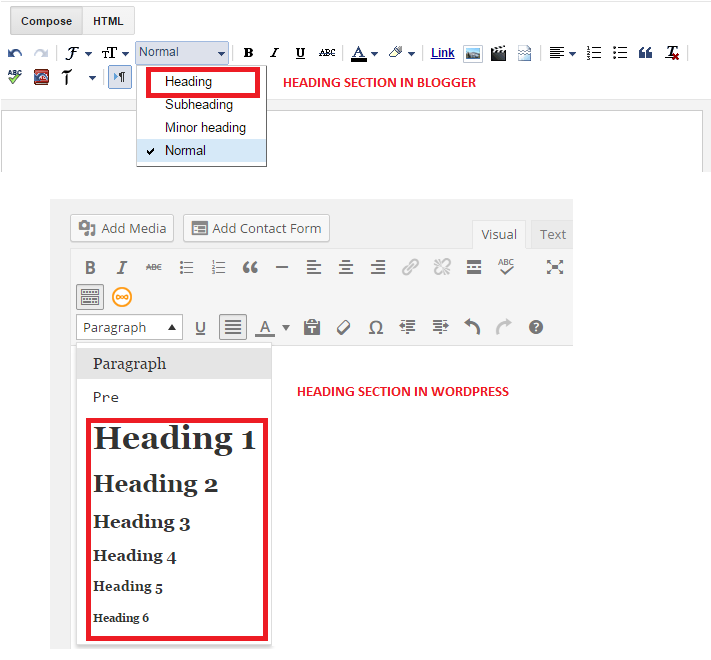711x660 pixels.
Task: Choose Heading from the Blogger format menu
Action: 203,82
